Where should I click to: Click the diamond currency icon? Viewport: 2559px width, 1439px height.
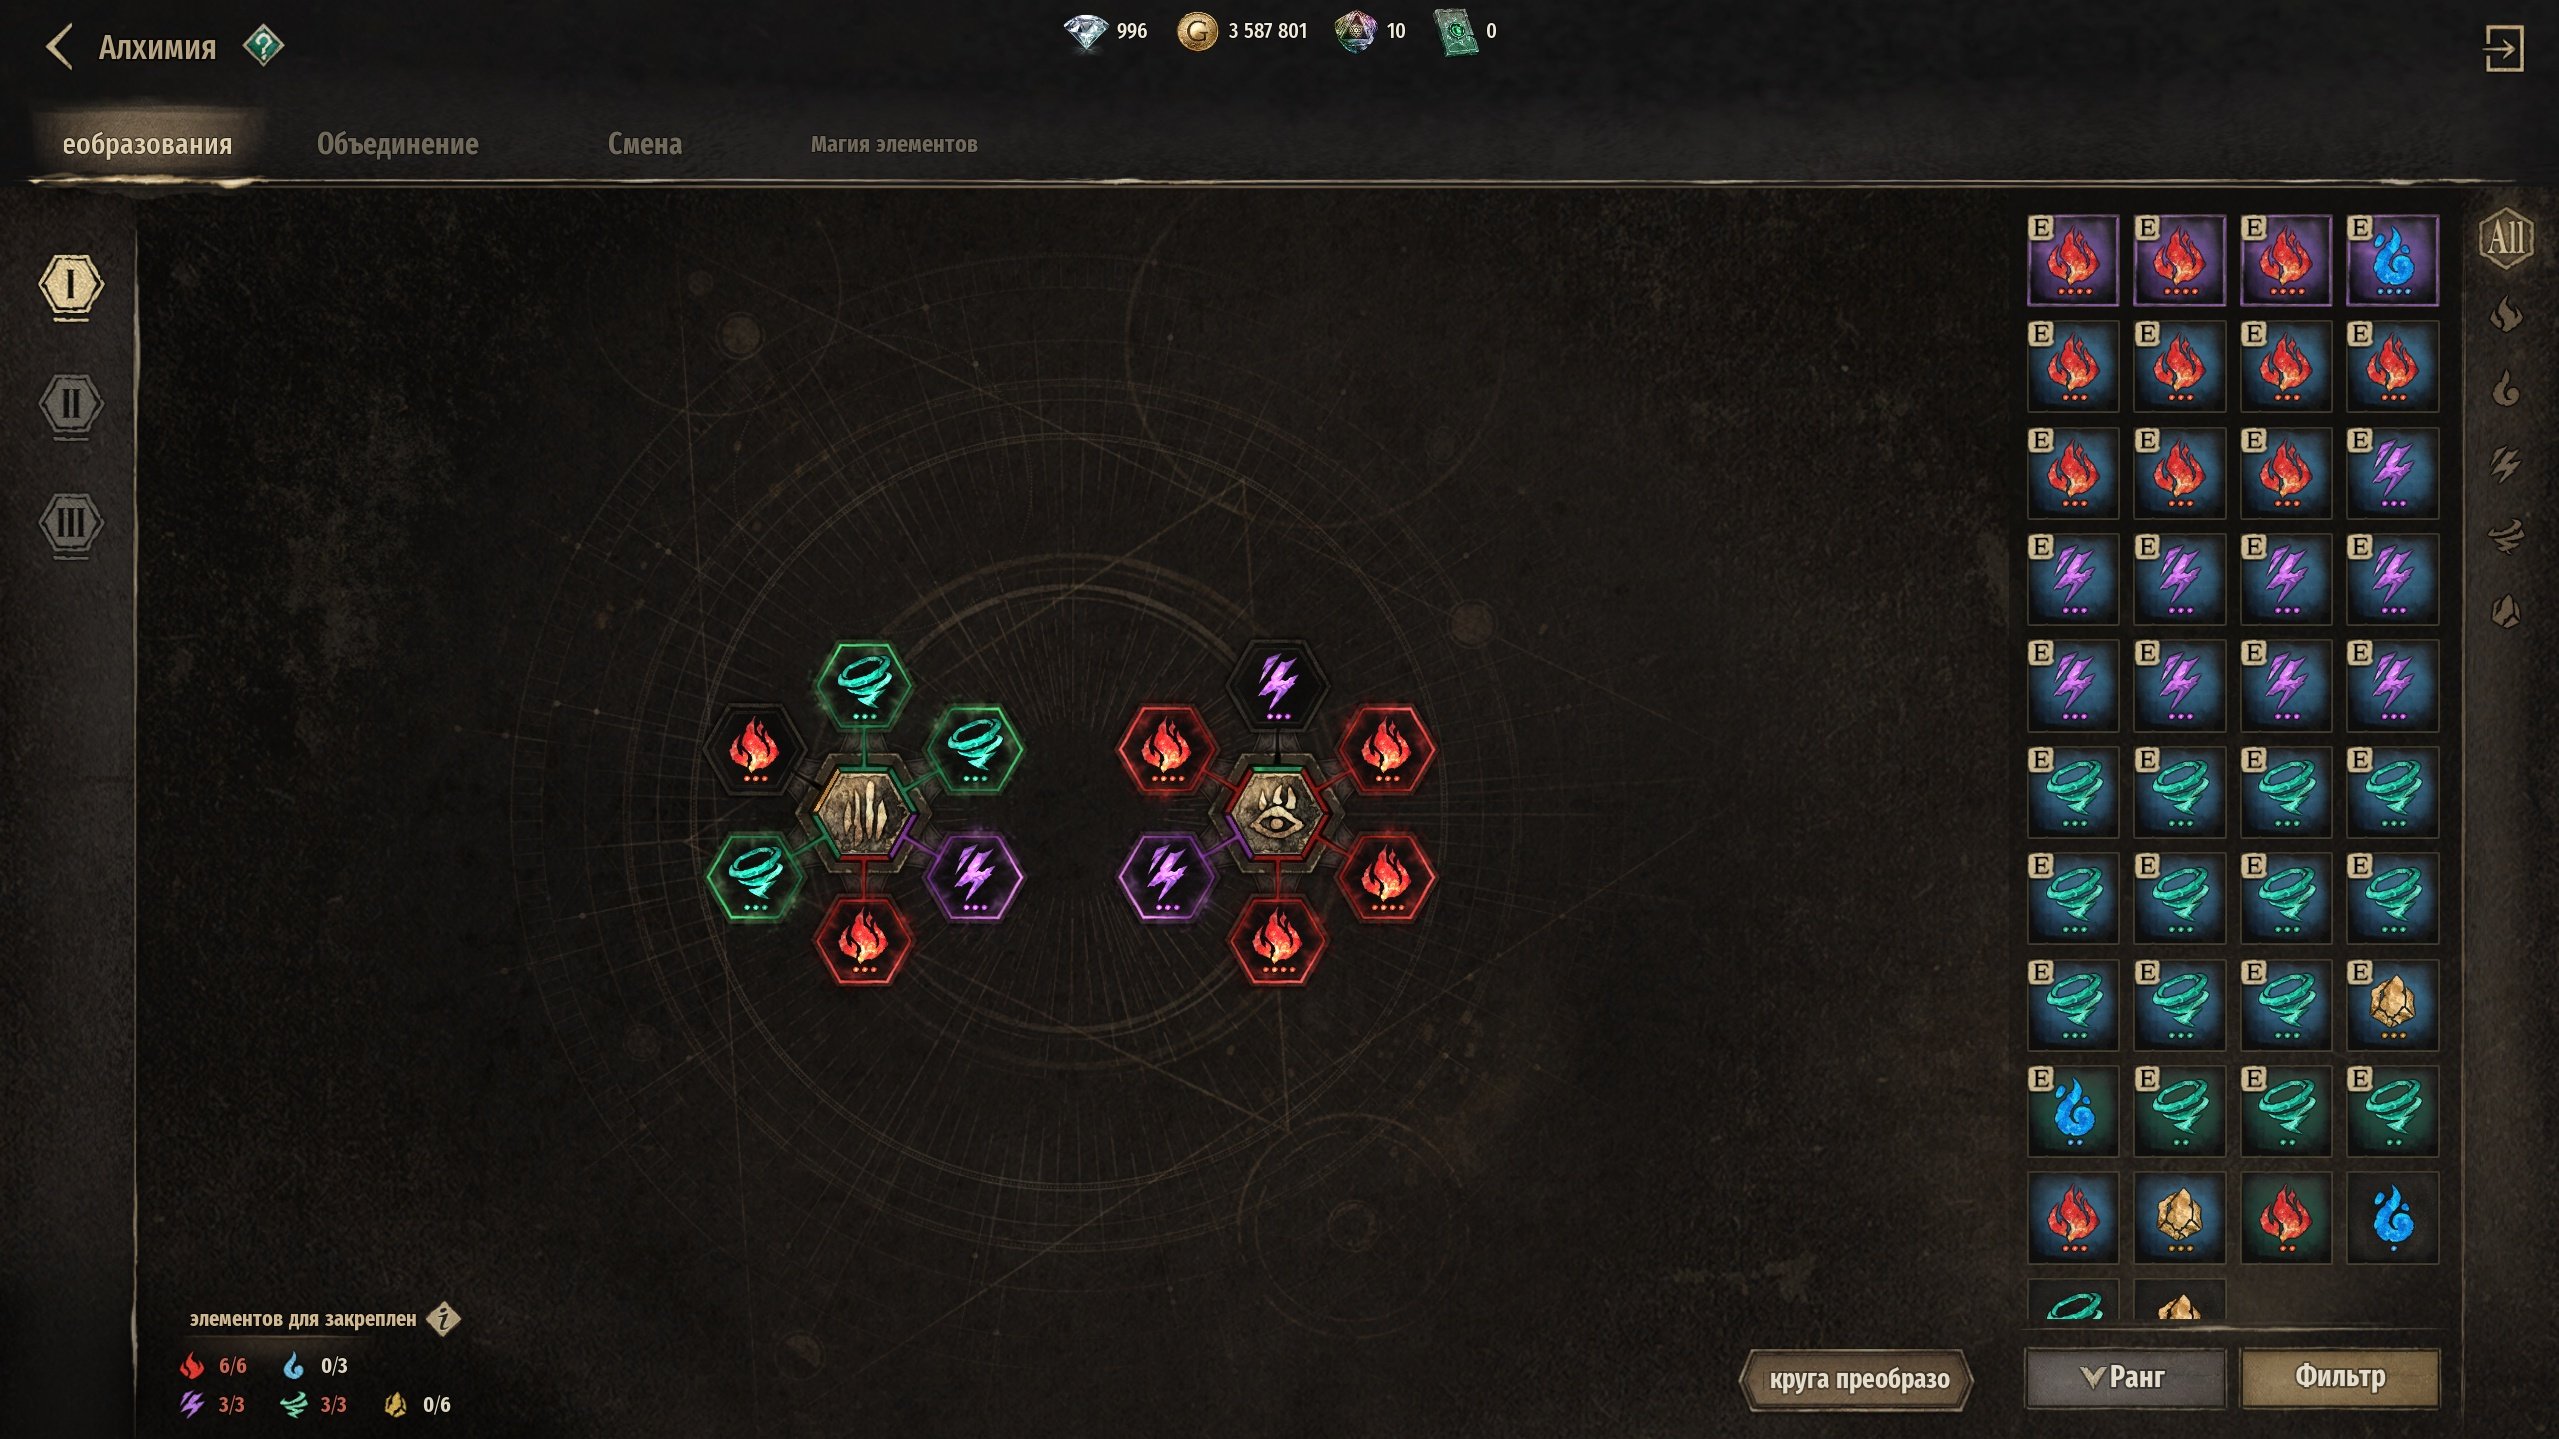tap(1085, 31)
